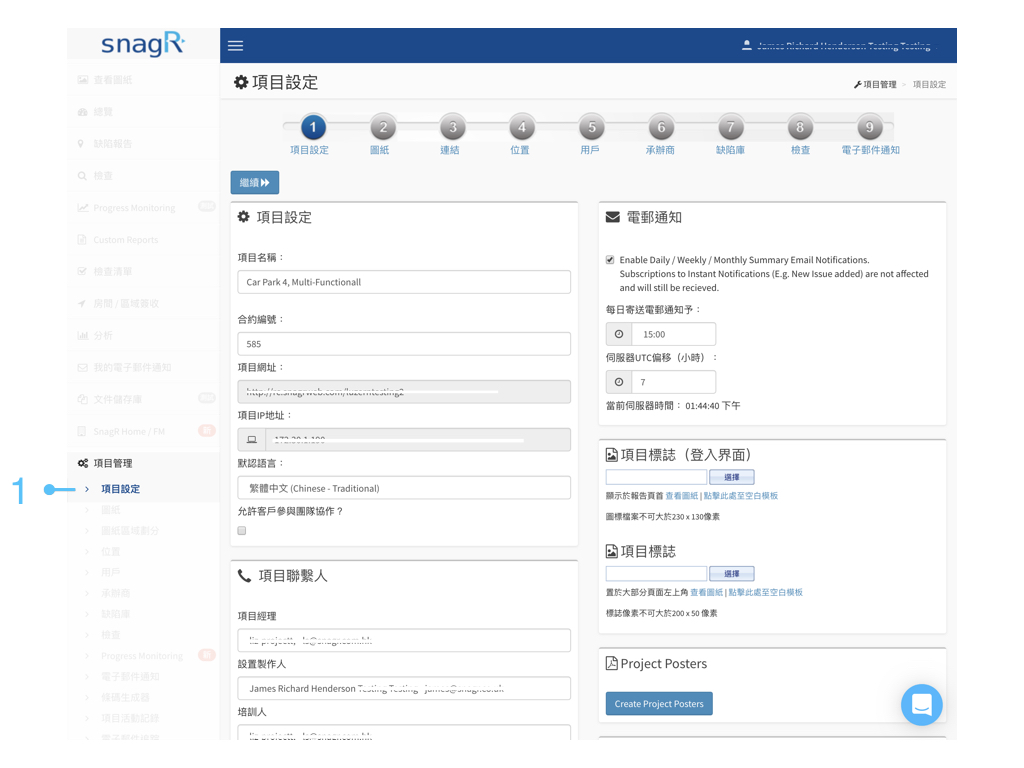Click 項目管理 breadcrumb link
The height and width of the screenshot is (768, 1024).
(x=875, y=84)
